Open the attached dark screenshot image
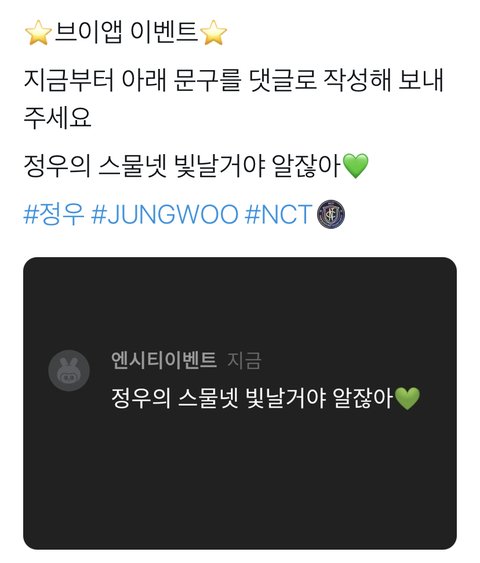The height and width of the screenshot is (563, 480). 240,403
